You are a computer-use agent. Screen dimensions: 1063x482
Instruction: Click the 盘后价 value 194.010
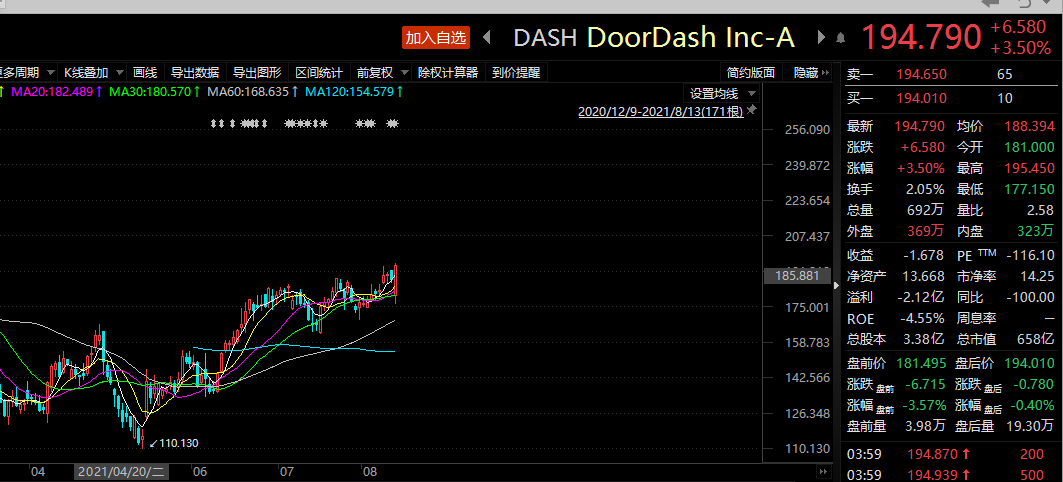point(1030,363)
